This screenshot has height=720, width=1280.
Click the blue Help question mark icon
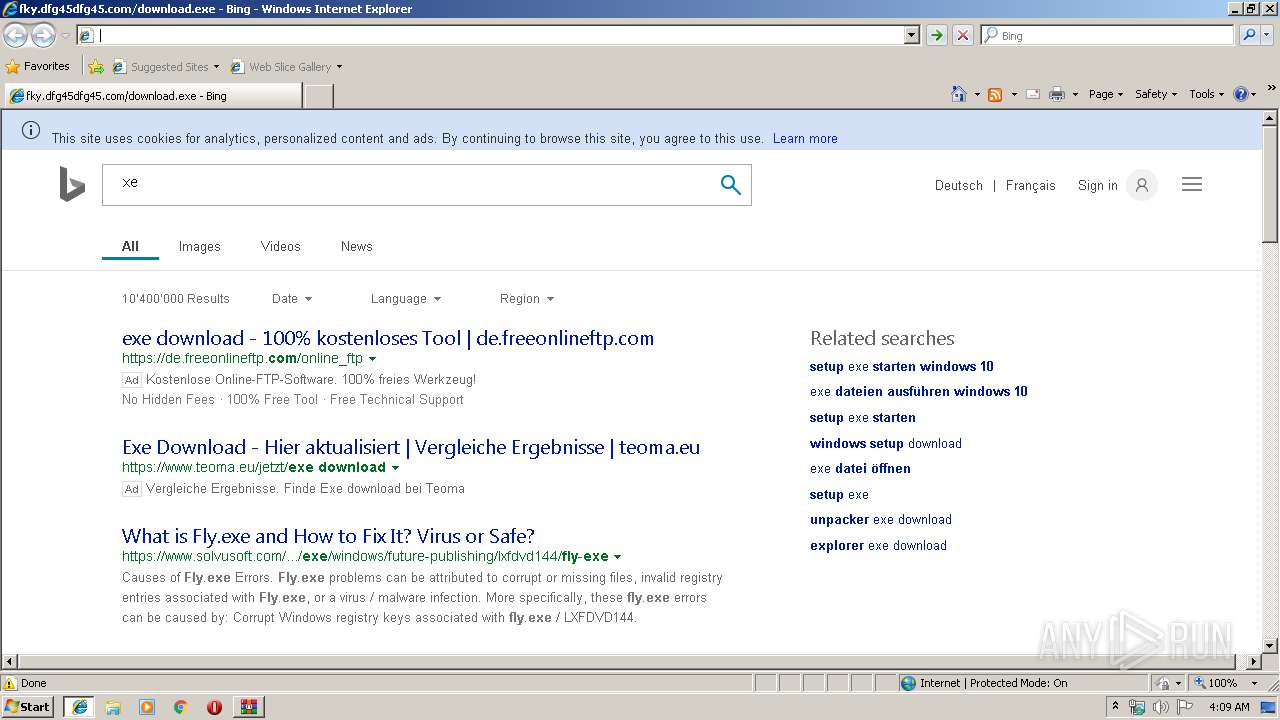click(x=1241, y=94)
